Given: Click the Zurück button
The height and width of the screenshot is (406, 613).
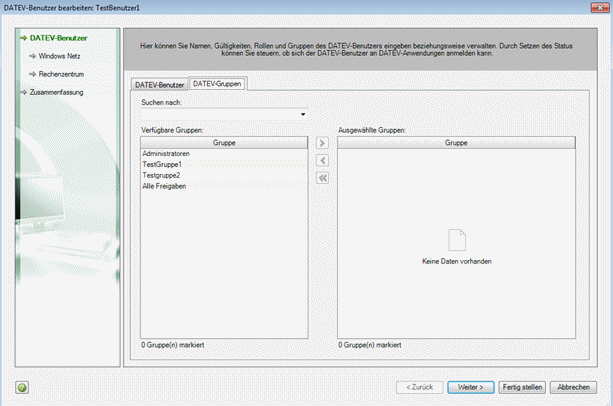Looking at the screenshot, I should (x=419, y=387).
